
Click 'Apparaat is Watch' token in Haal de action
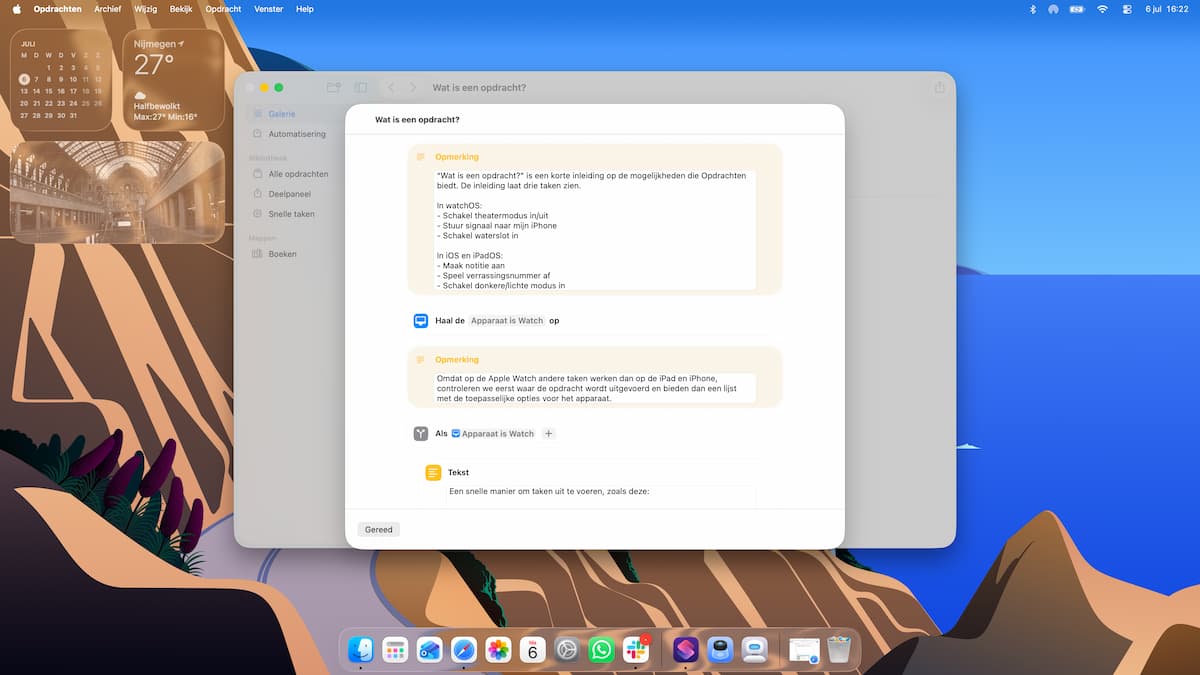[x=507, y=321]
